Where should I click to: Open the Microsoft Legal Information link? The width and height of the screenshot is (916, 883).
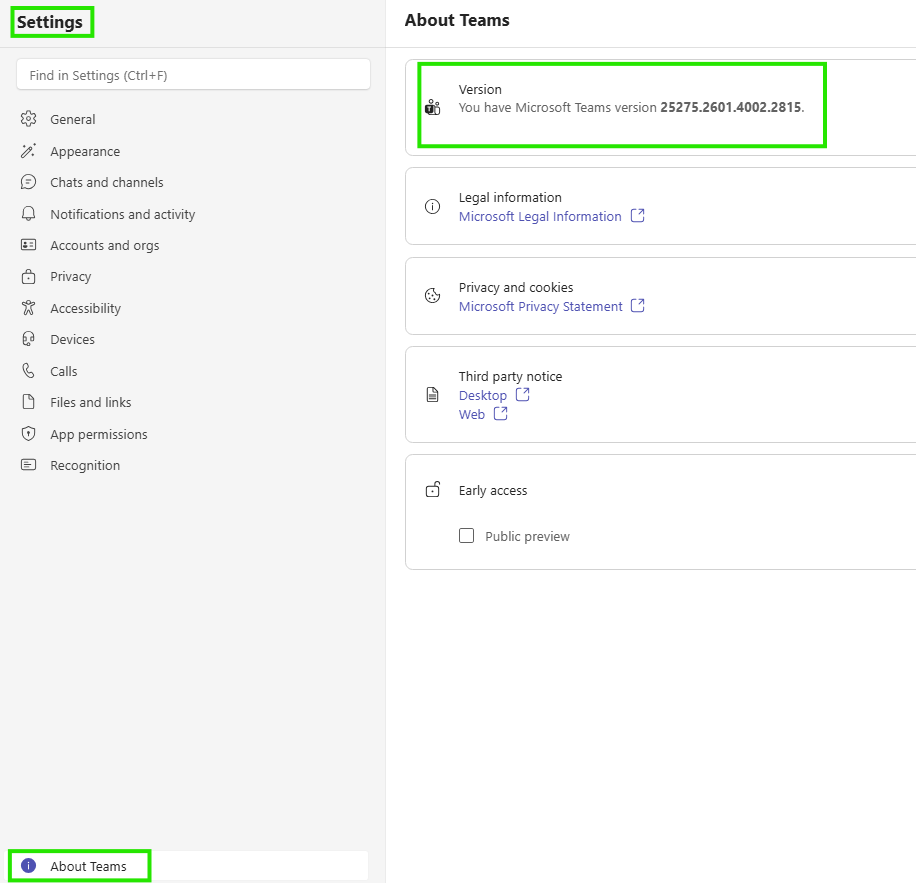[x=543, y=216]
